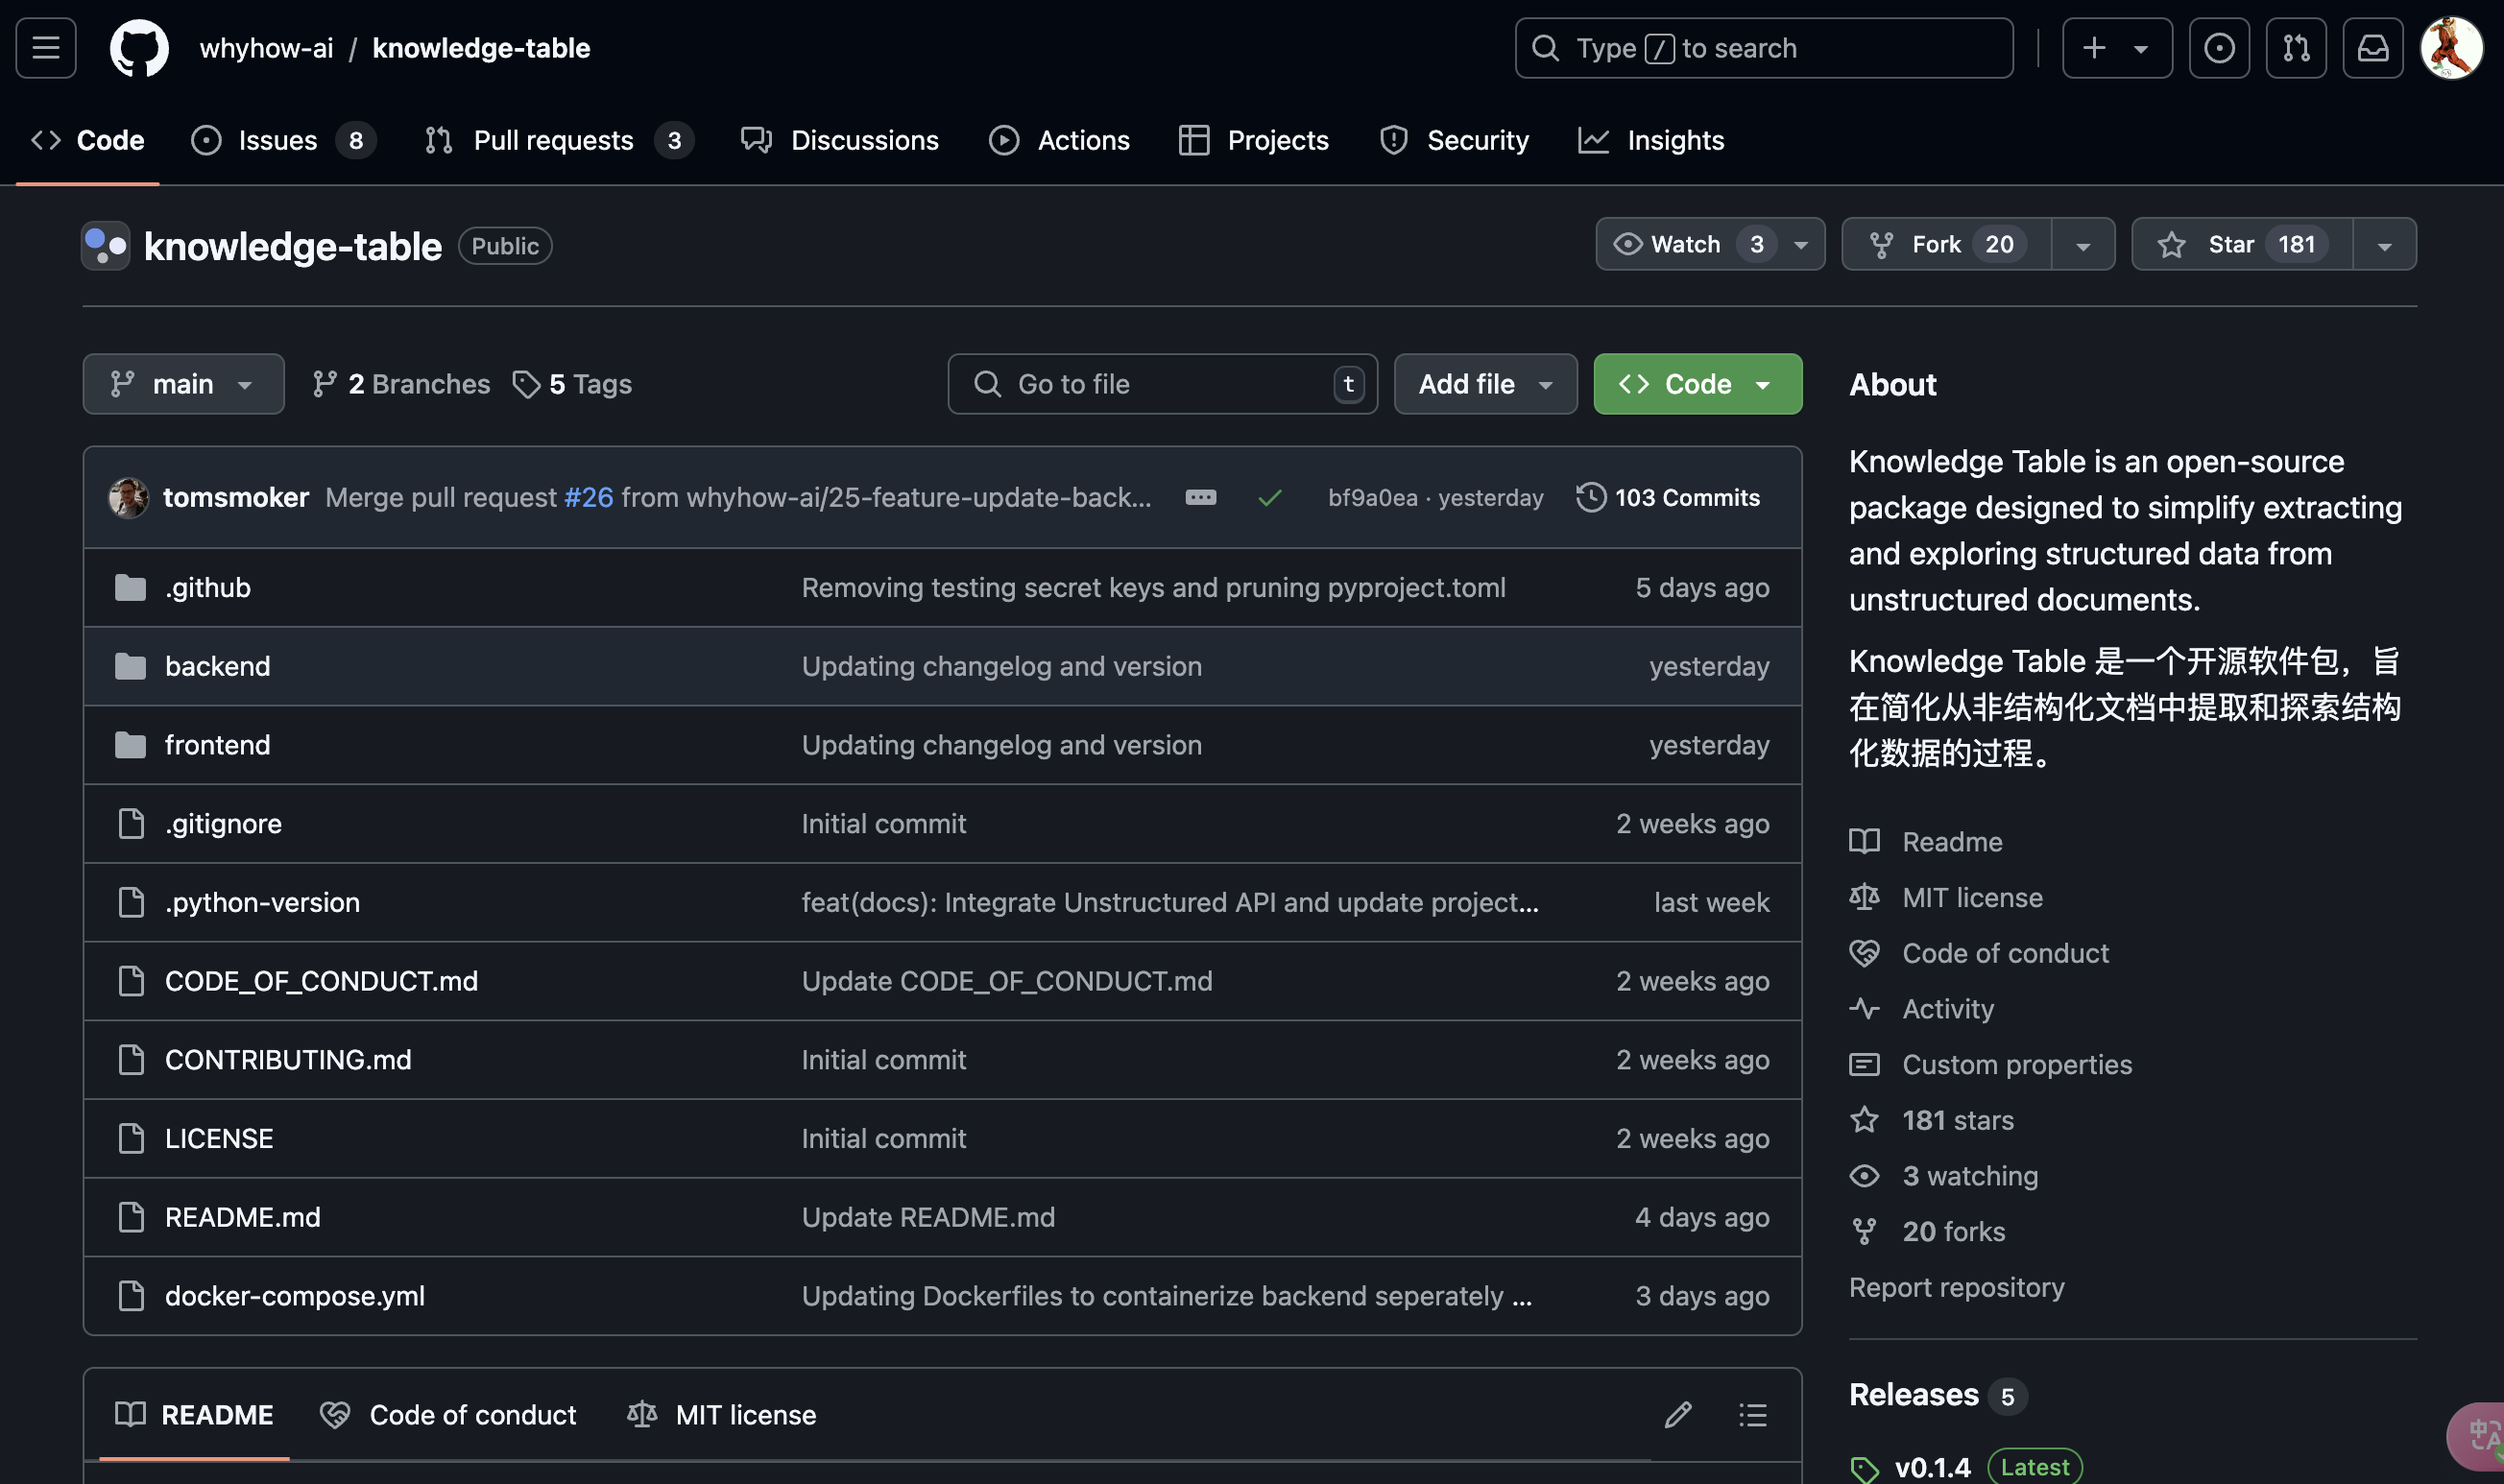Open the main branch selector dropdown

point(183,384)
